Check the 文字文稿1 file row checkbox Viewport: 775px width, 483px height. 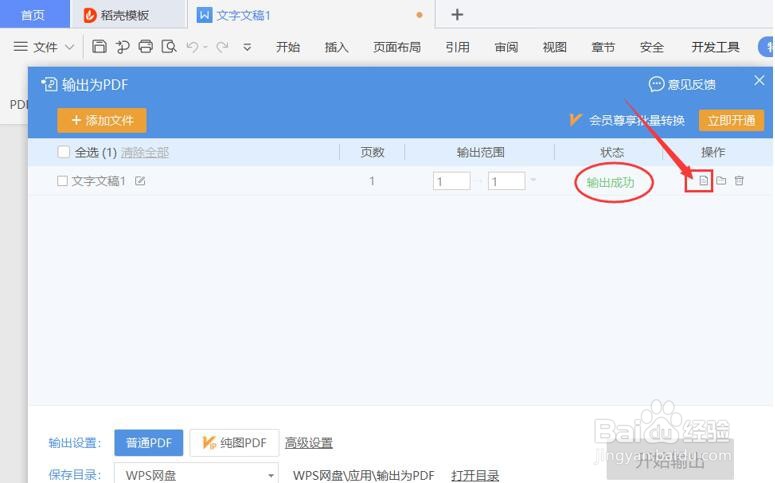click(x=62, y=181)
